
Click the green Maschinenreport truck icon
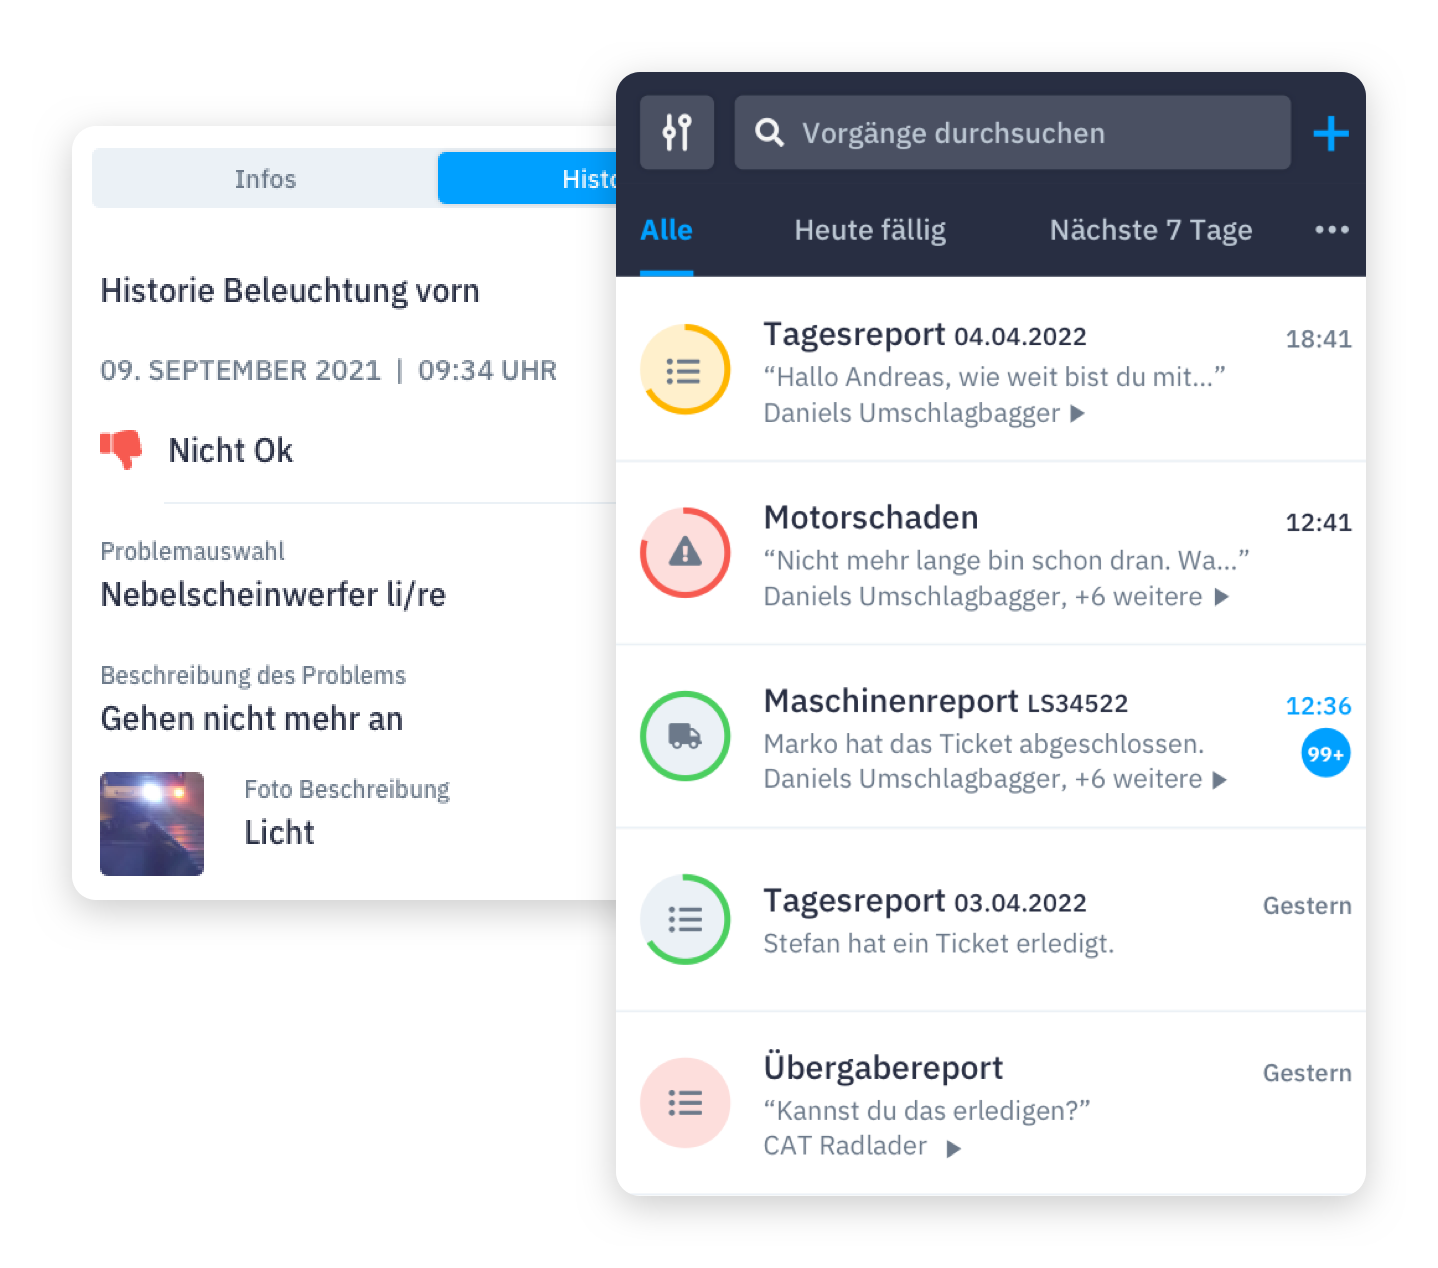(685, 736)
